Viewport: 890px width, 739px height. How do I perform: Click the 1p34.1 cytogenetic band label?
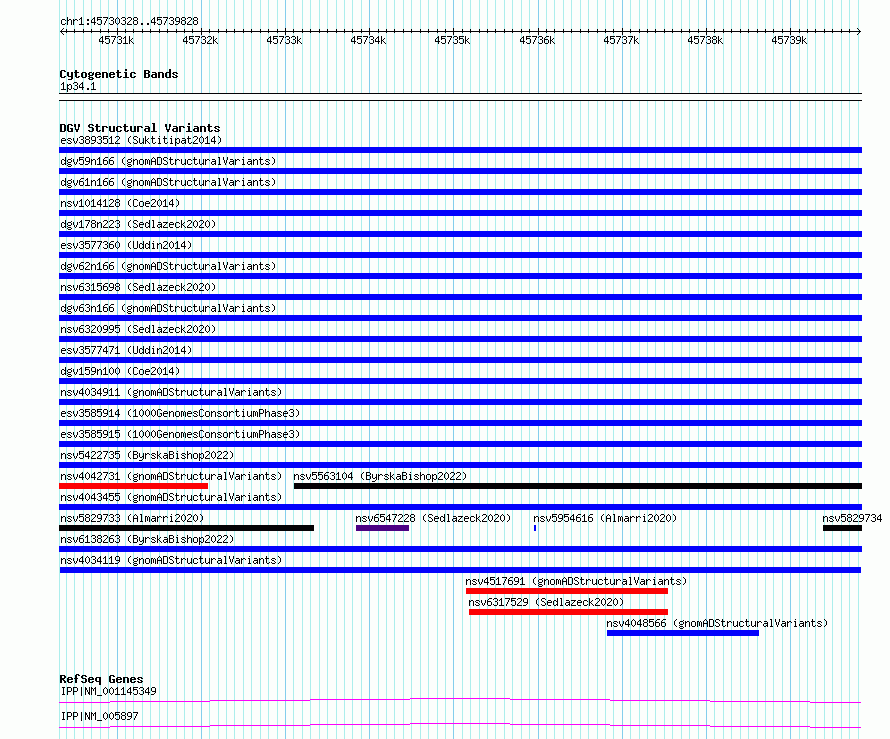click(78, 86)
